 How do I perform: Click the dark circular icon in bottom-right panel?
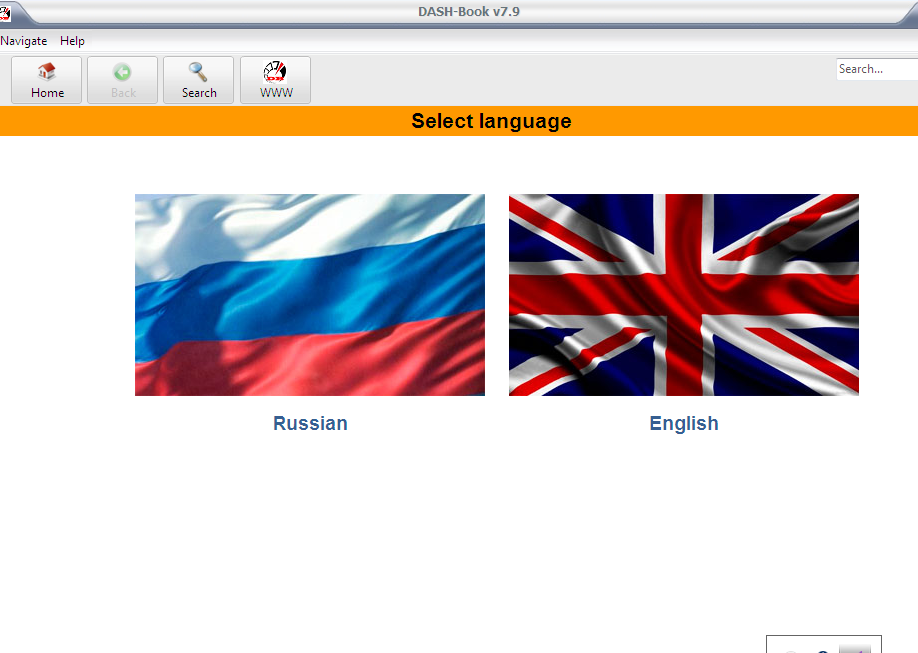(x=822, y=650)
